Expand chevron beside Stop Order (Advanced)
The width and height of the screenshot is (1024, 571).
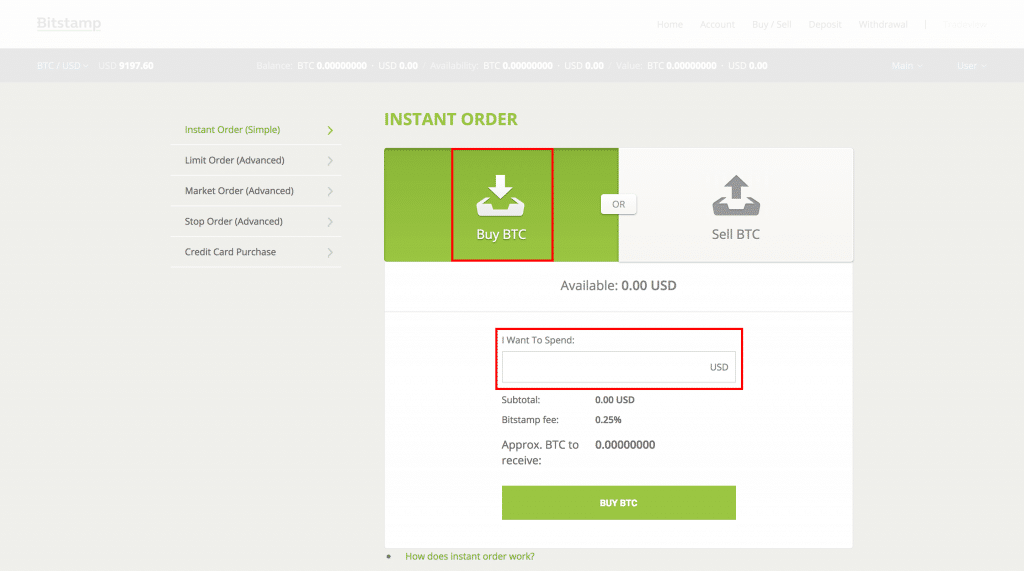coord(330,222)
